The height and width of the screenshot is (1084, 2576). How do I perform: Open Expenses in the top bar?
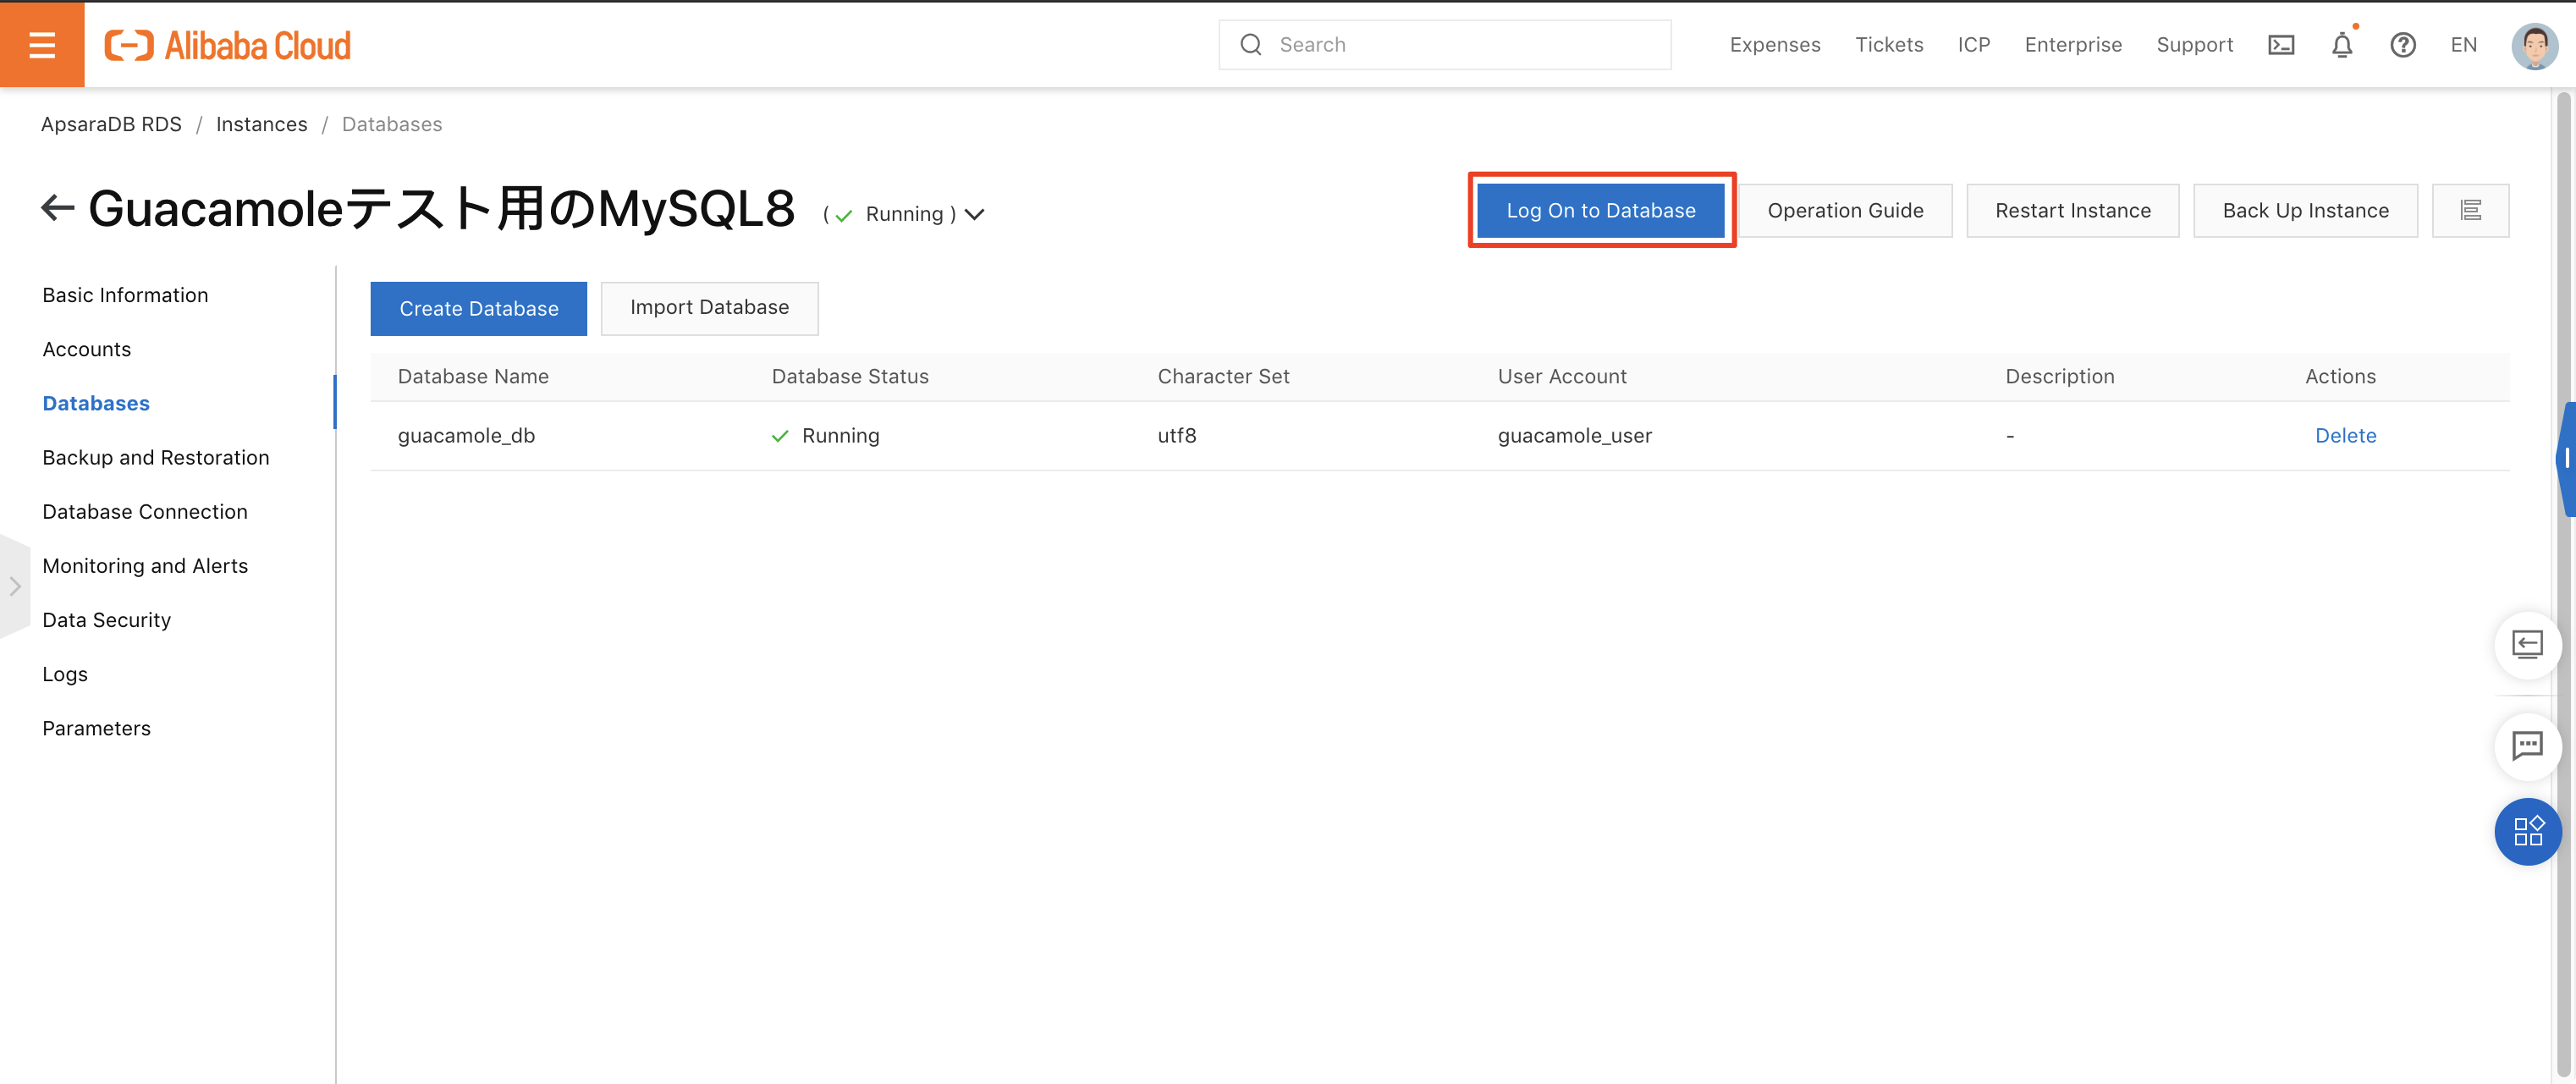[1775, 45]
